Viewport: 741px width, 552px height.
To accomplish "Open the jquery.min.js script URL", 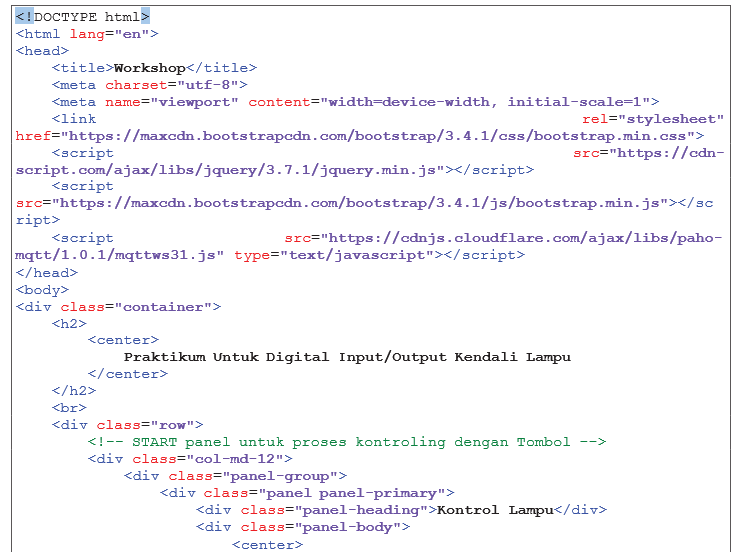I will [x=230, y=170].
